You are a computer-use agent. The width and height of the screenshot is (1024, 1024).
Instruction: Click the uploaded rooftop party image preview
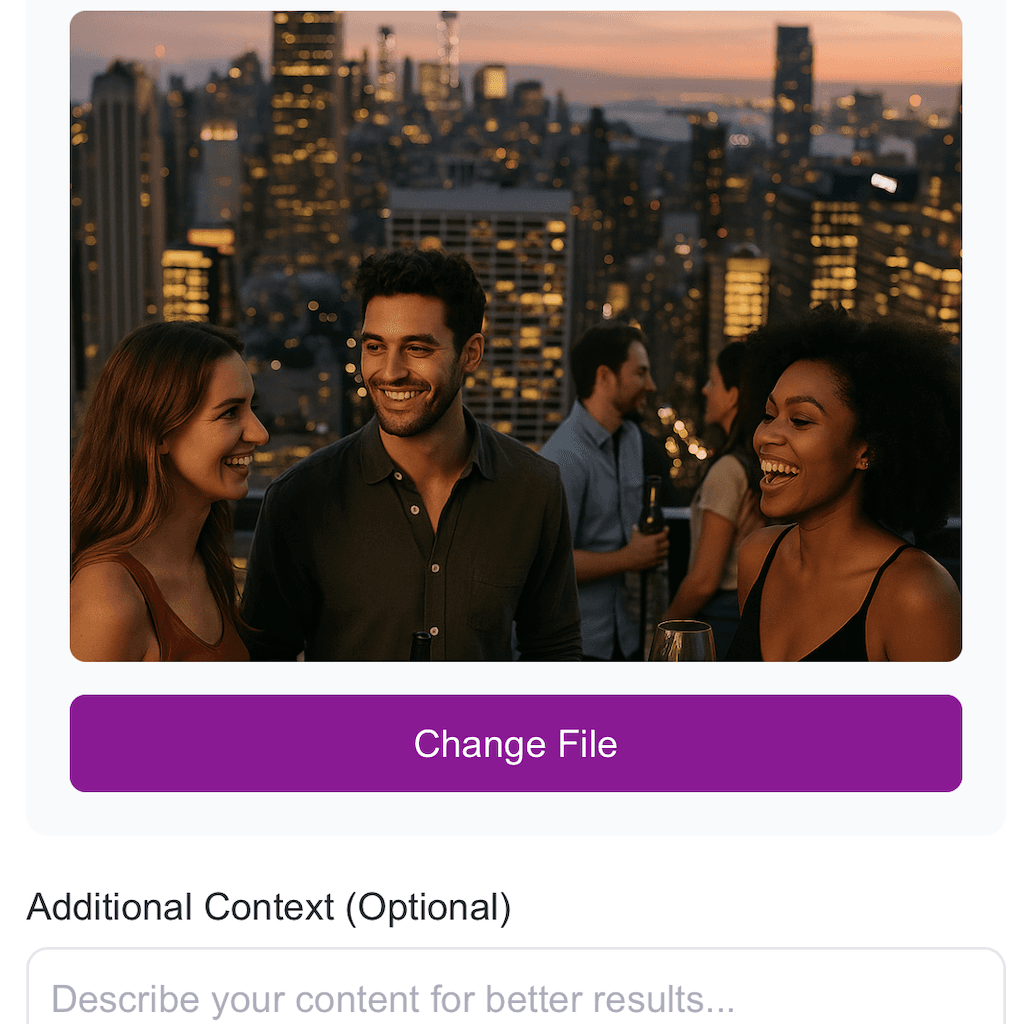(515, 335)
